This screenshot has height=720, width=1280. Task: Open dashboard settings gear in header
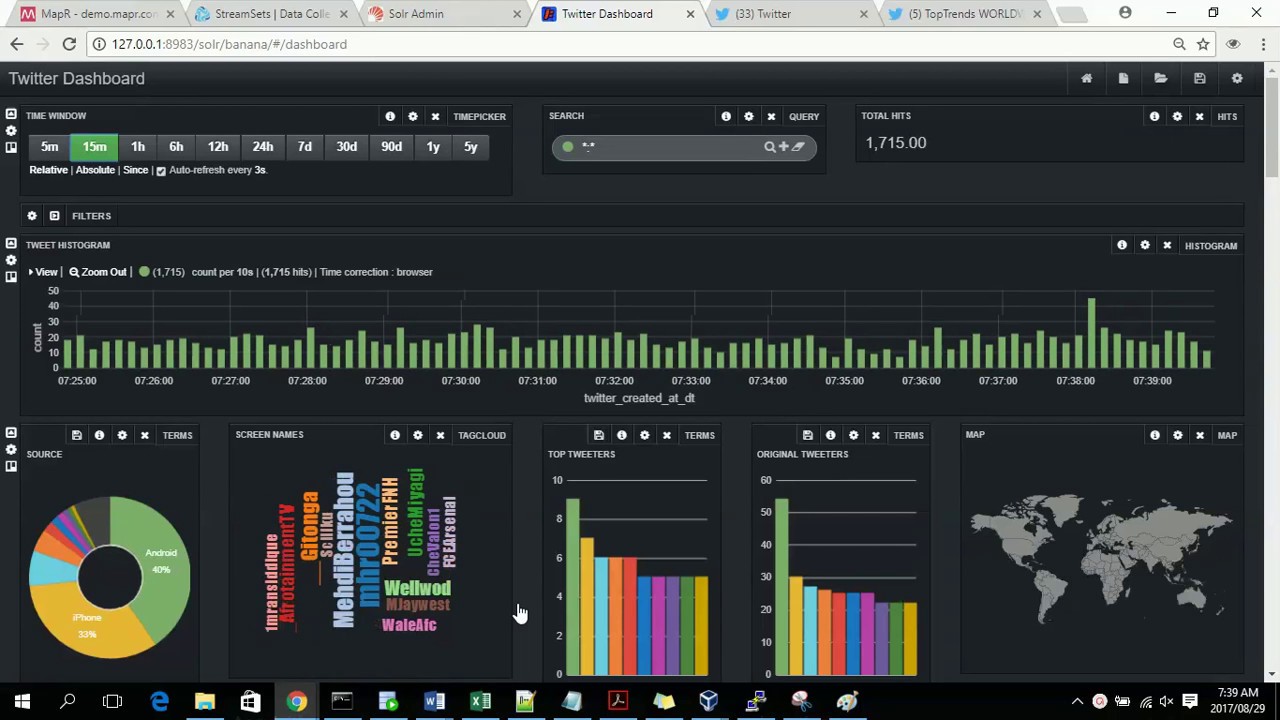1237,79
